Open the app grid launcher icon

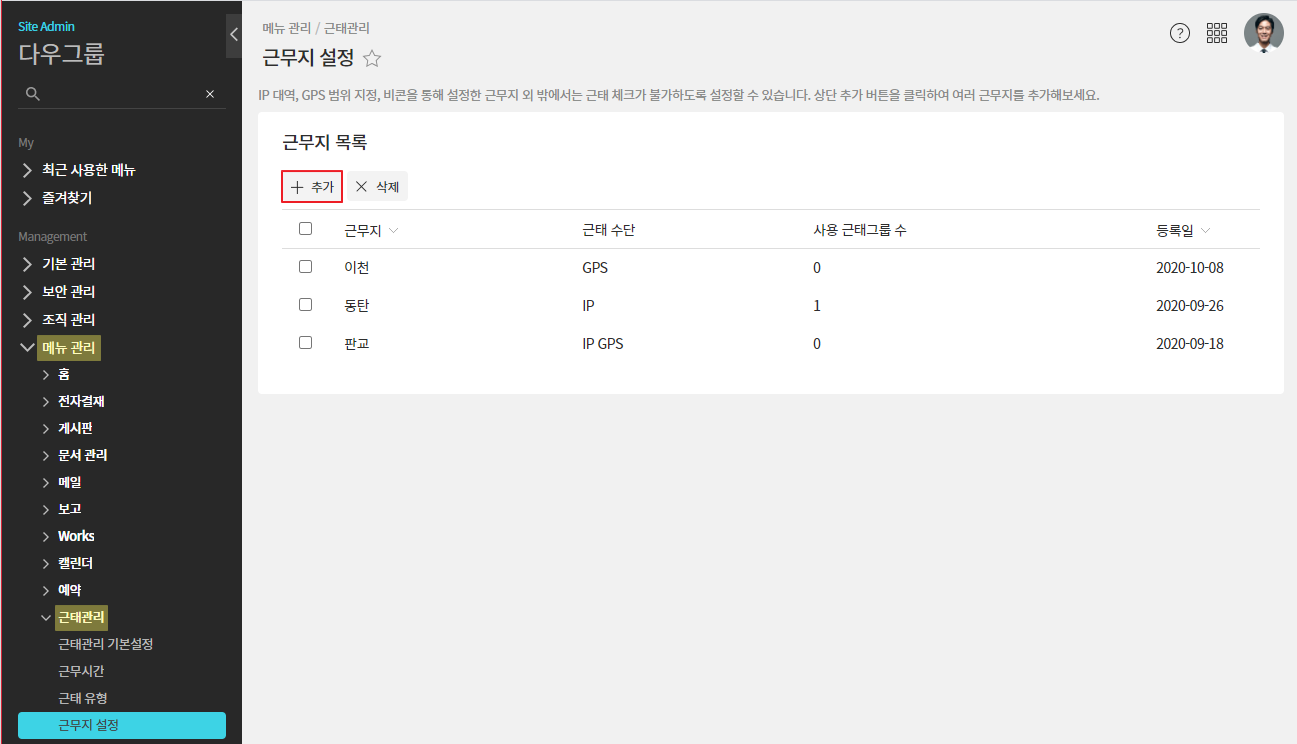tap(1217, 33)
